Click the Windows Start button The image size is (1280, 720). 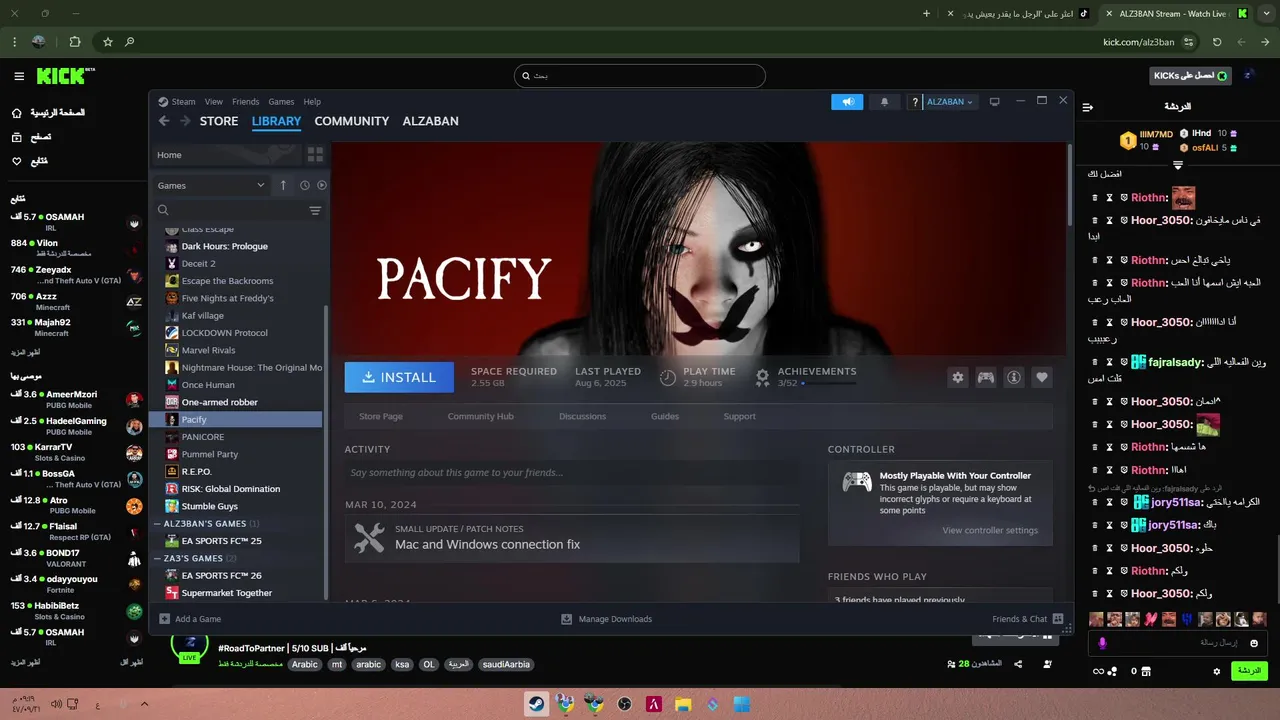pos(741,704)
